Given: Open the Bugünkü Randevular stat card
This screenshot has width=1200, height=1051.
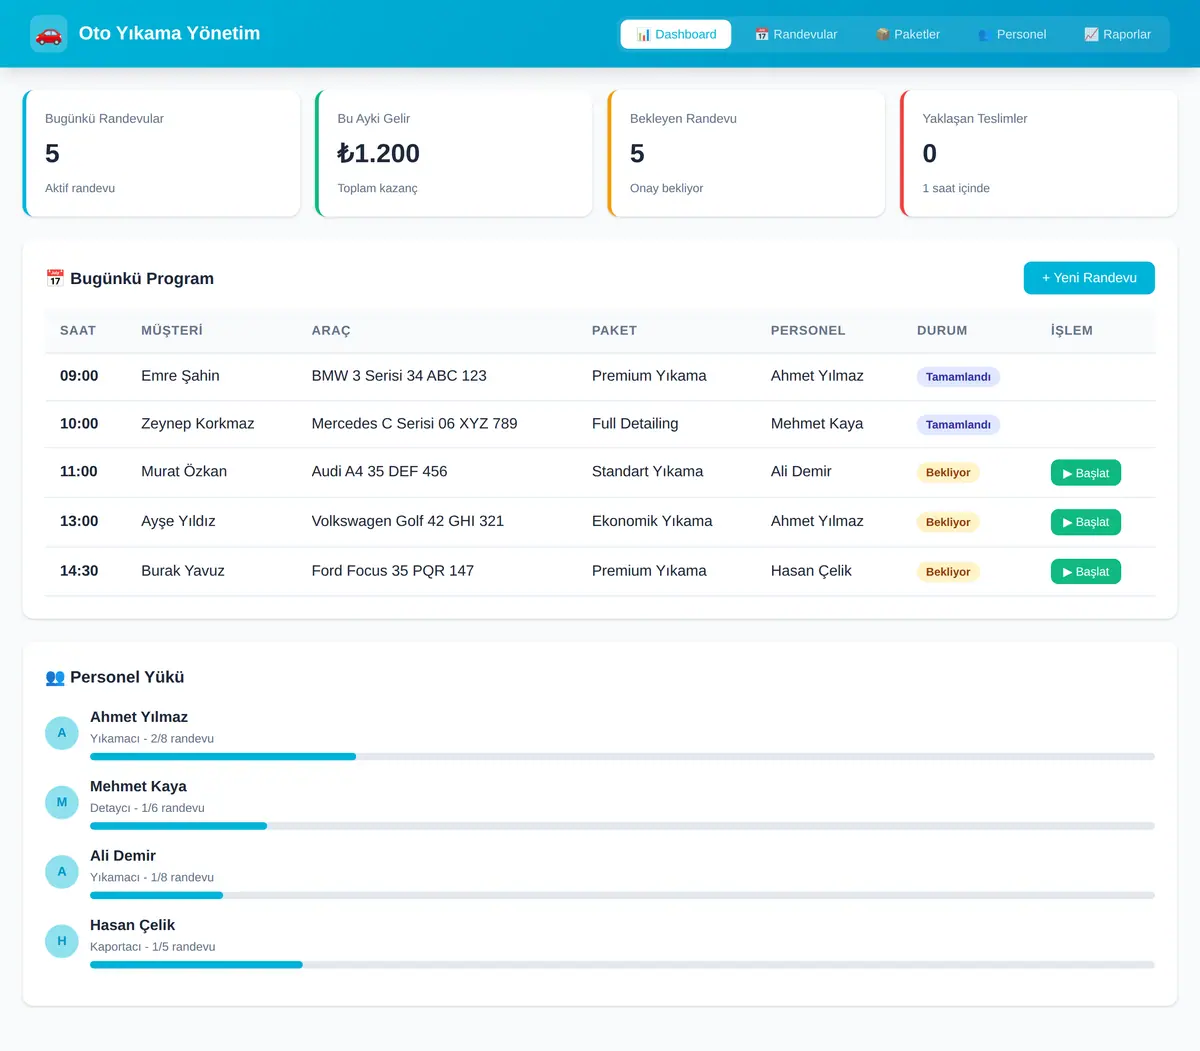Looking at the screenshot, I should (161, 153).
